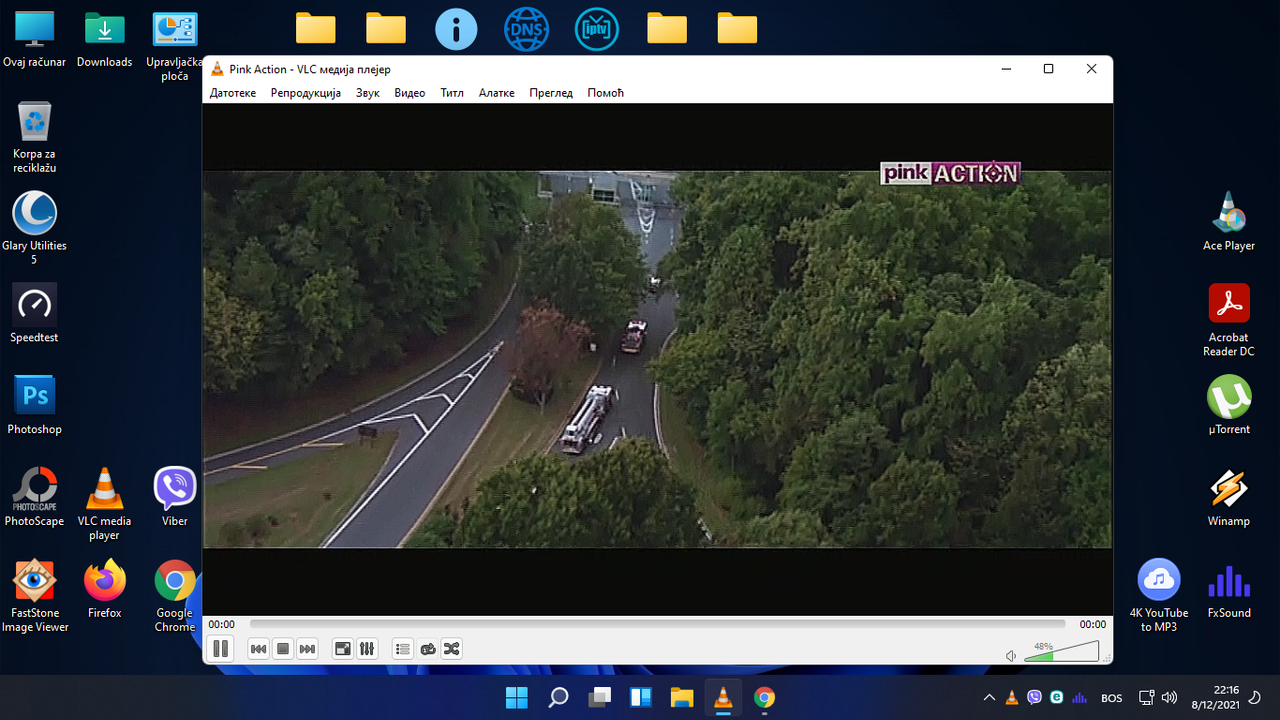
Task: Select the Speedtest desktop icon
Action: pyautogui.click(x=35, y=313)
